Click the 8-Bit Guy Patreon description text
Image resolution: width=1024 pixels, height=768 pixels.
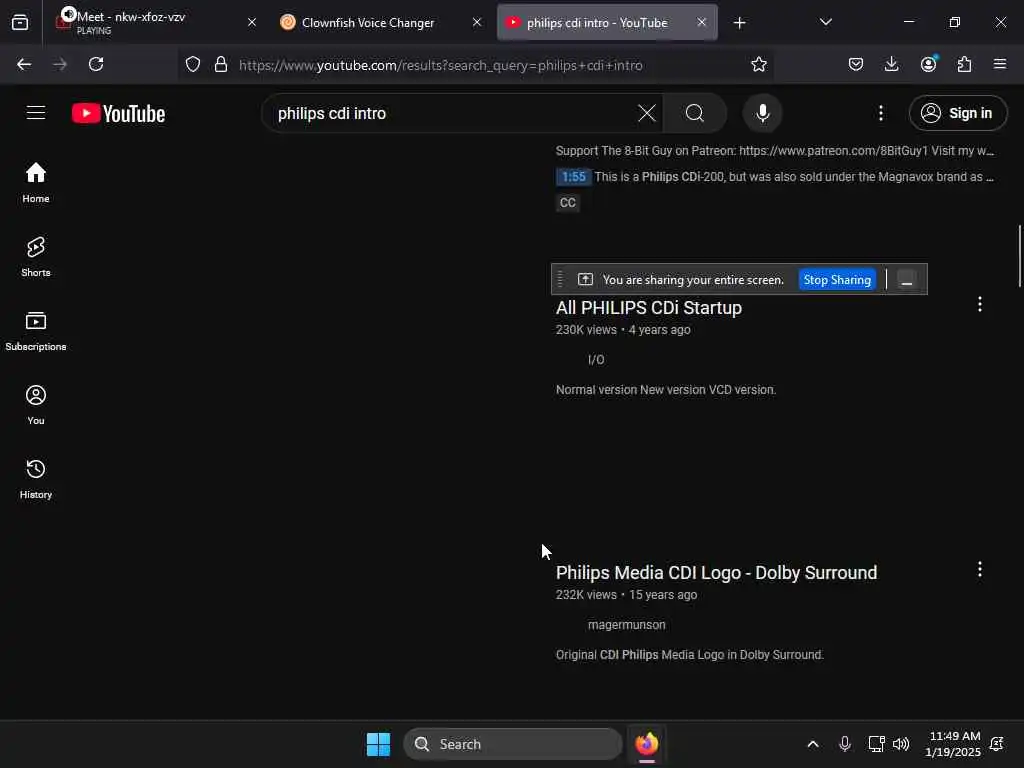click(775, 151)
